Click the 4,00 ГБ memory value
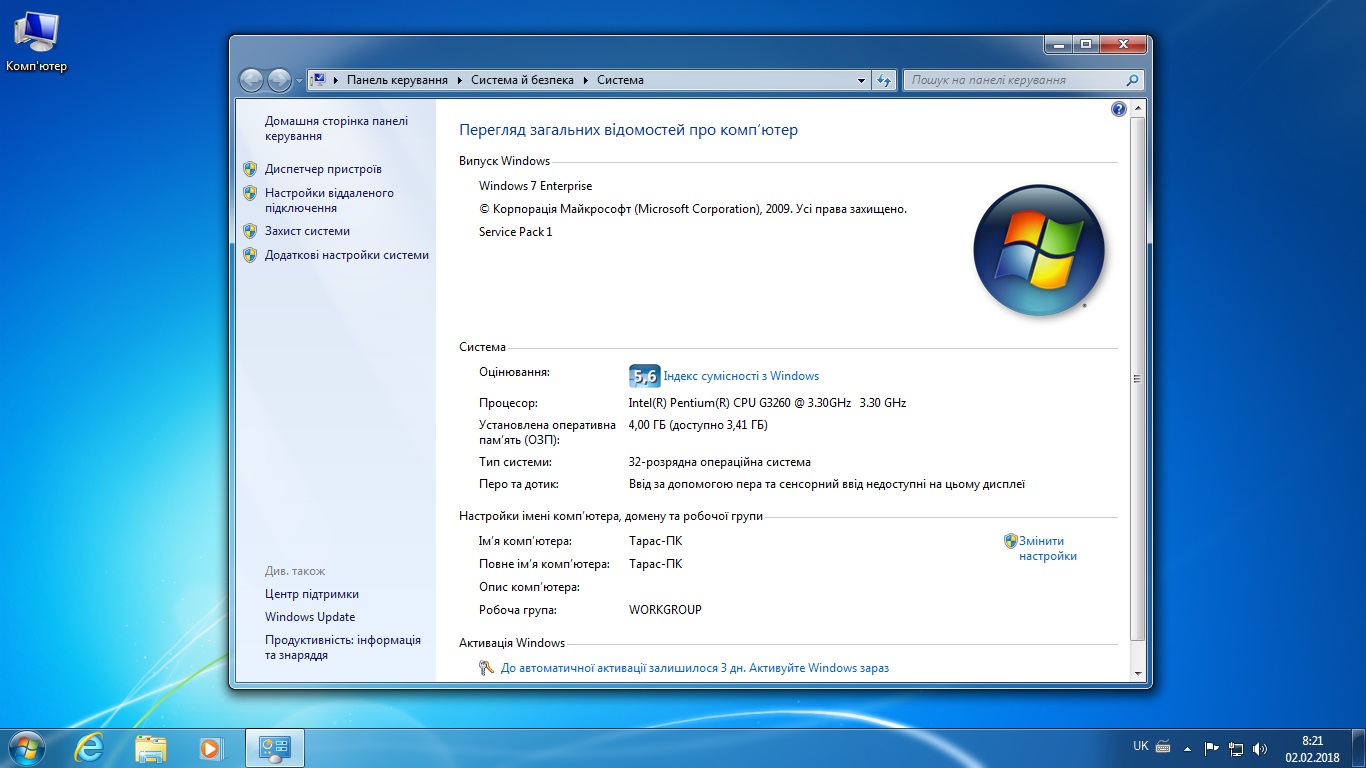This screenshot has width=1366, height=768. (698, 425)
